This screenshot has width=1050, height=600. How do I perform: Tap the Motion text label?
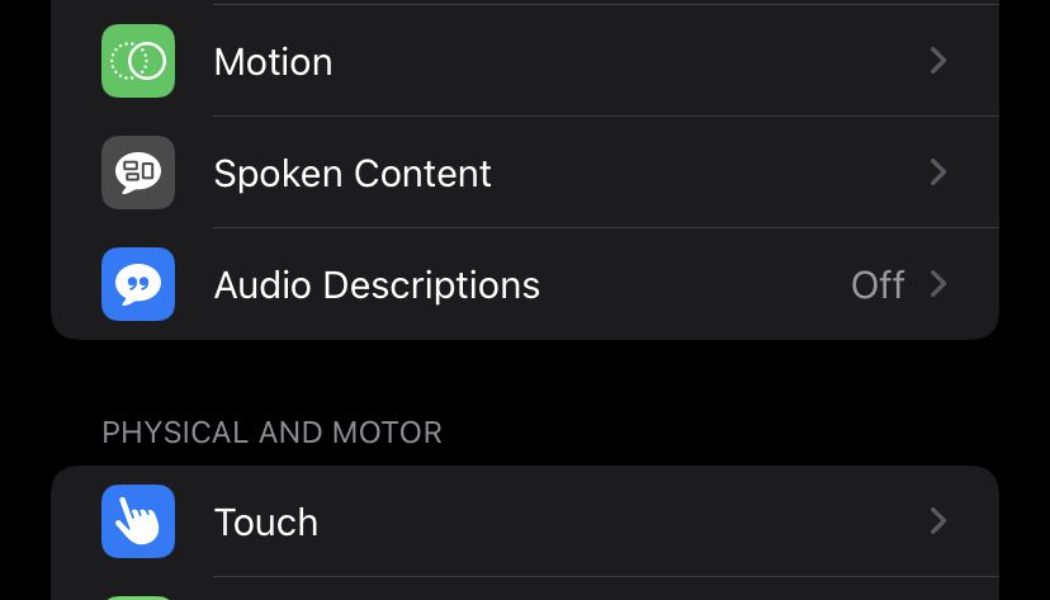(x=273, y=61)
